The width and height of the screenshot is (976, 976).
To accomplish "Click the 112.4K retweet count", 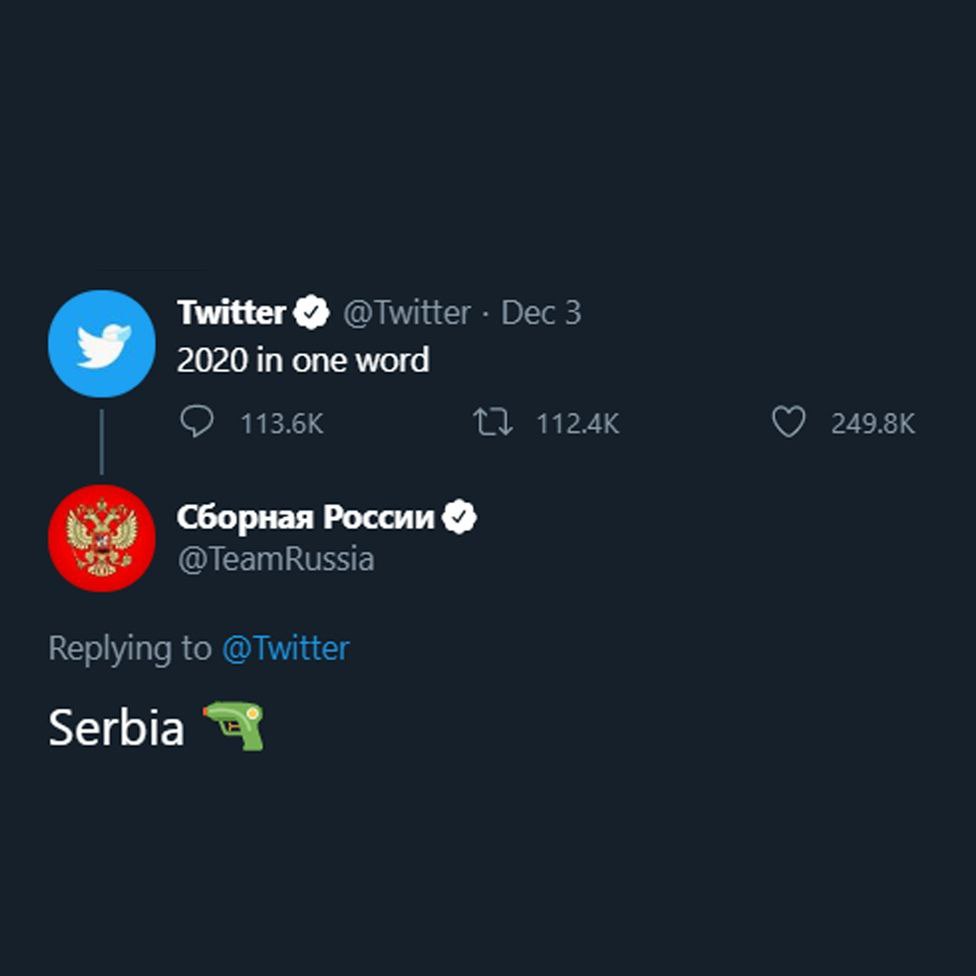I will click(x=578, y=424).
